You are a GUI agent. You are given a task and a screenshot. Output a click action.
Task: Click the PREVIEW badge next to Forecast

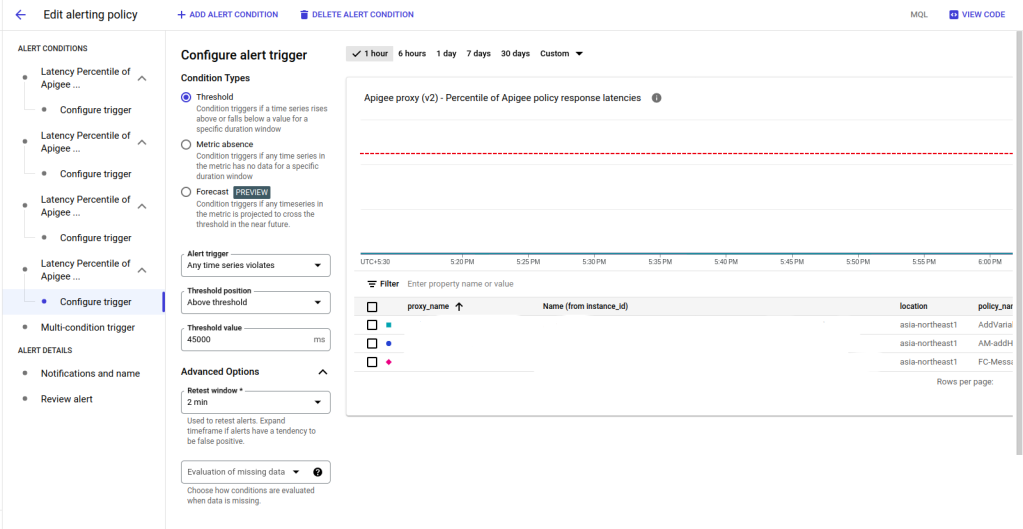click(251, 192)
